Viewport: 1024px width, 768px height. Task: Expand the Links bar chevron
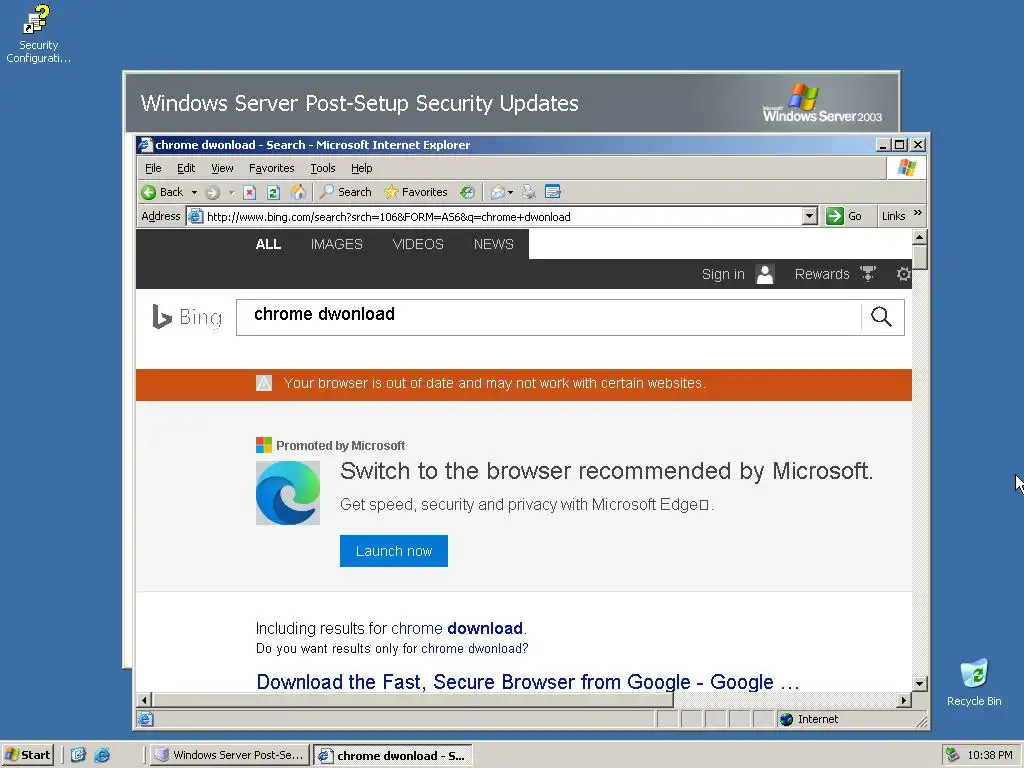coord(918,214)
